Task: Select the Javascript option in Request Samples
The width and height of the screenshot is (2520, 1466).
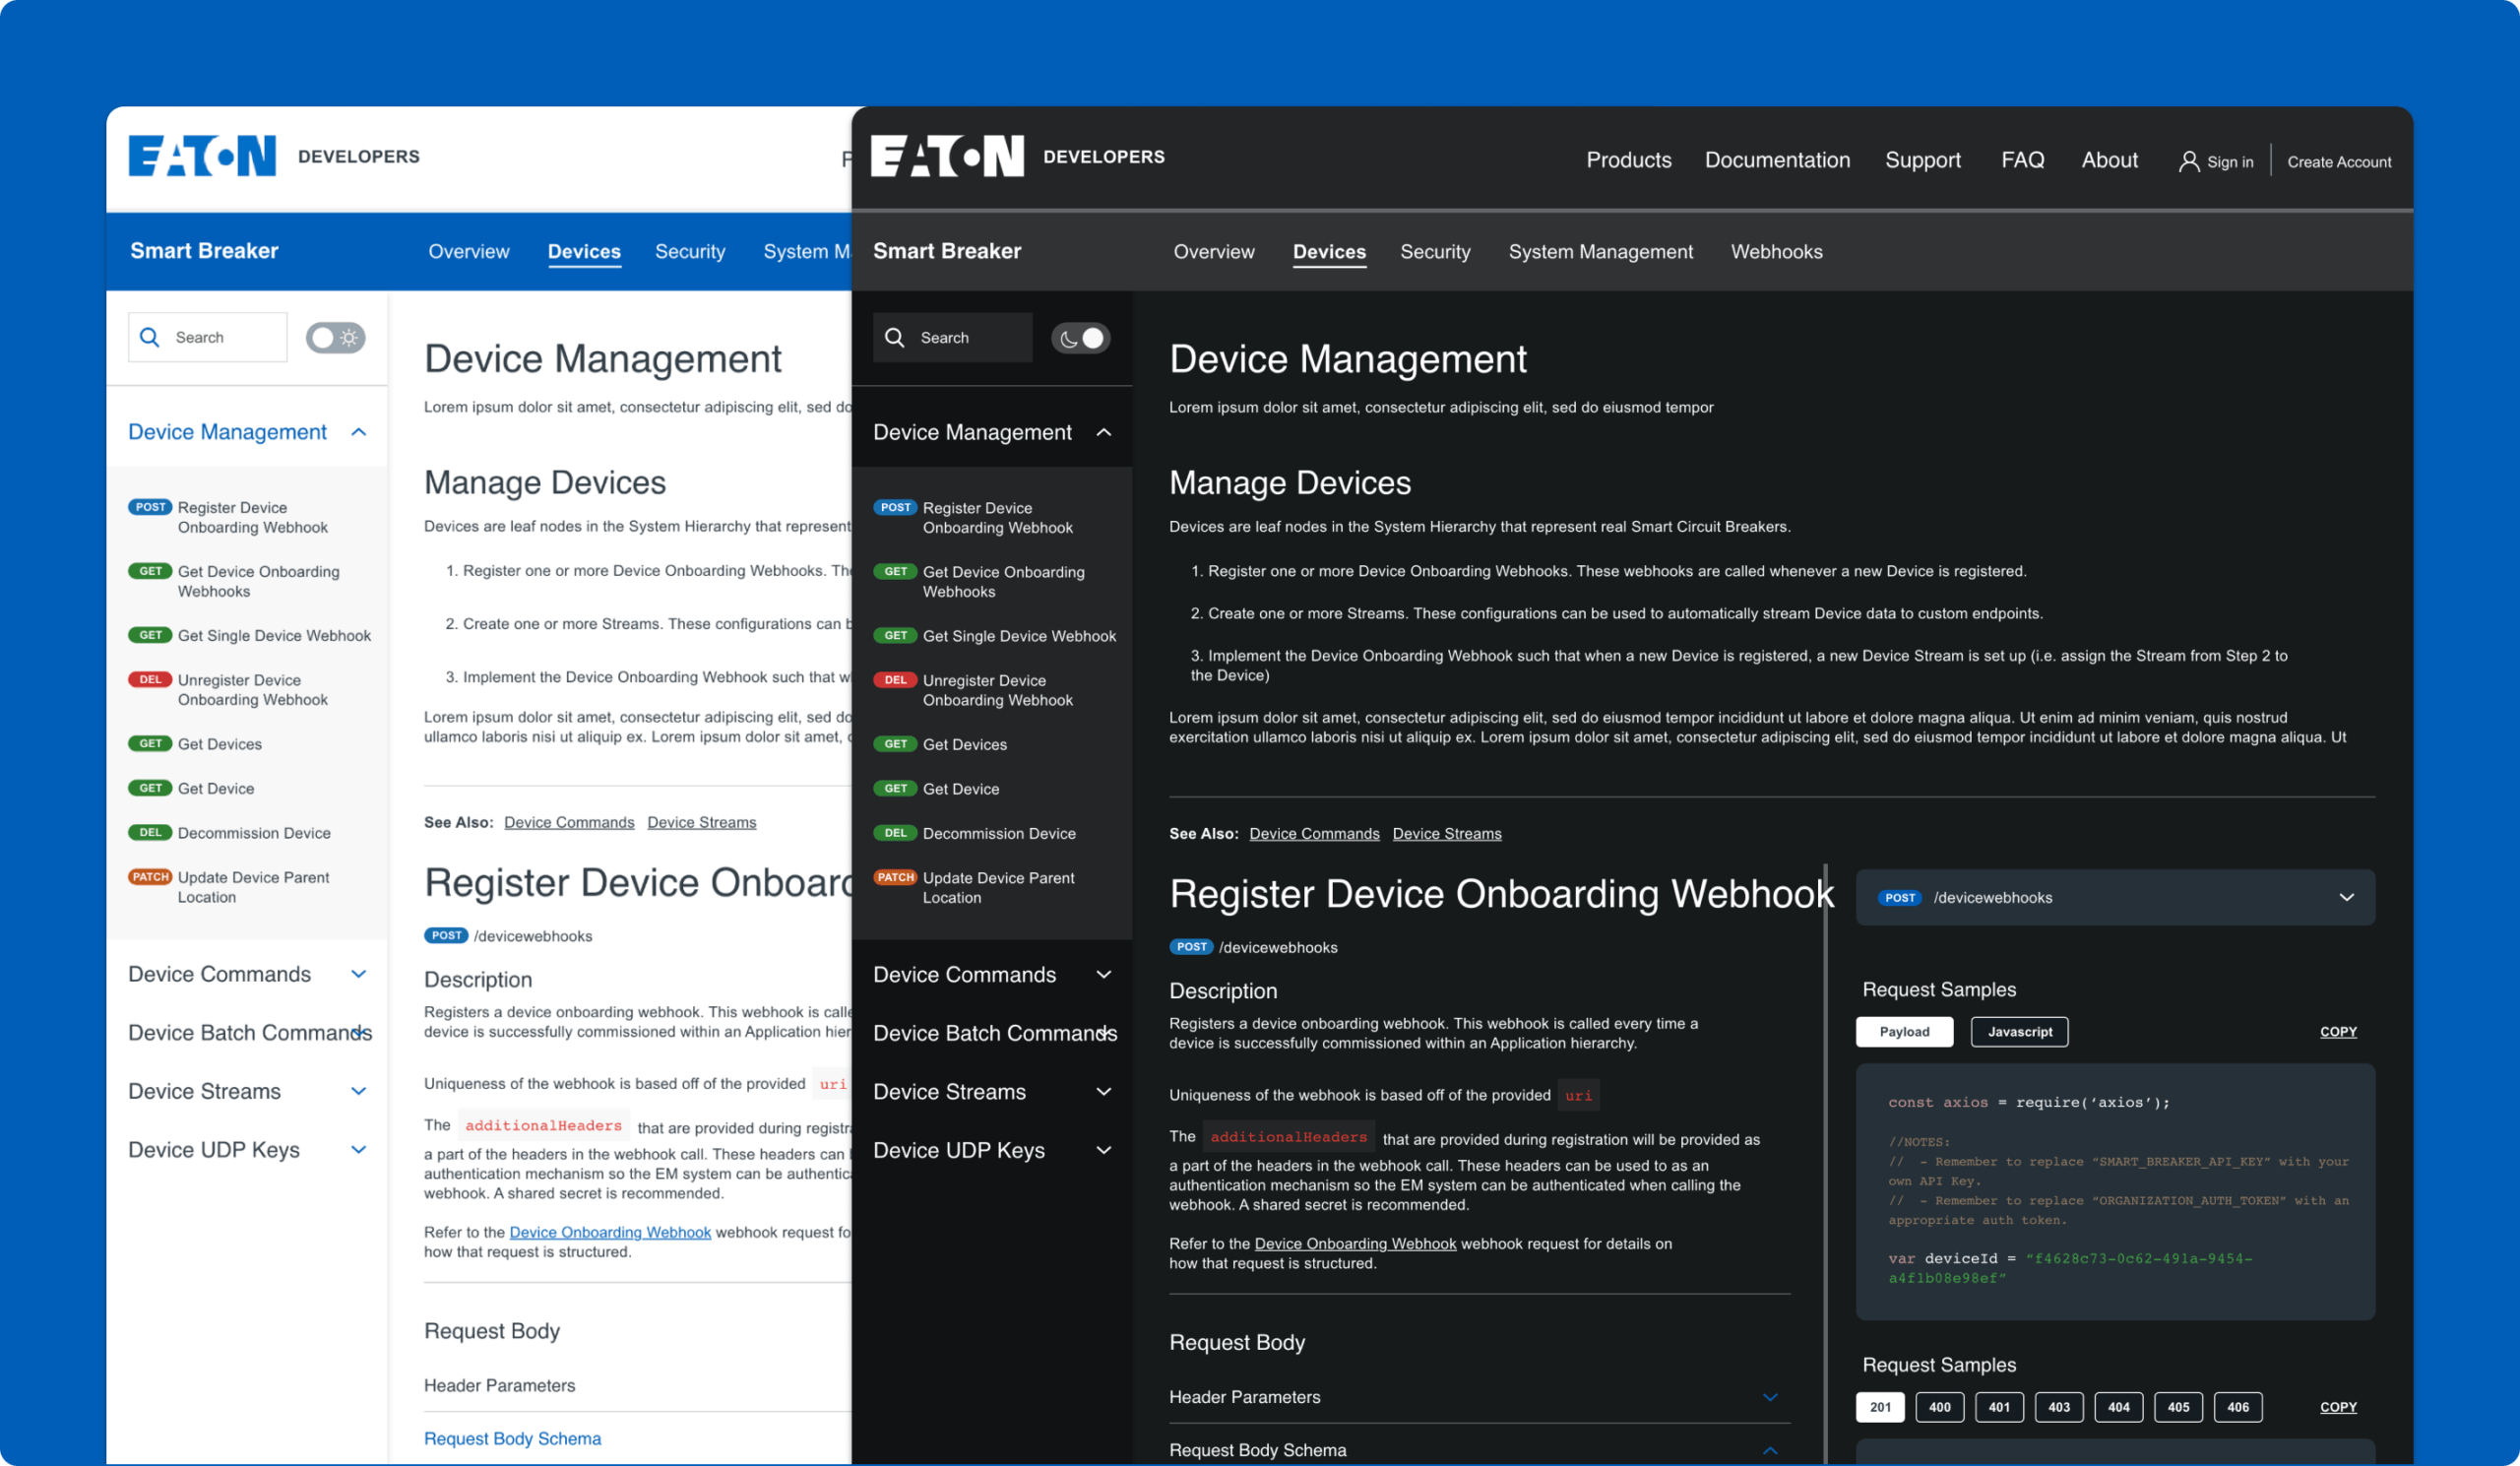Action: (2019, 1031)
